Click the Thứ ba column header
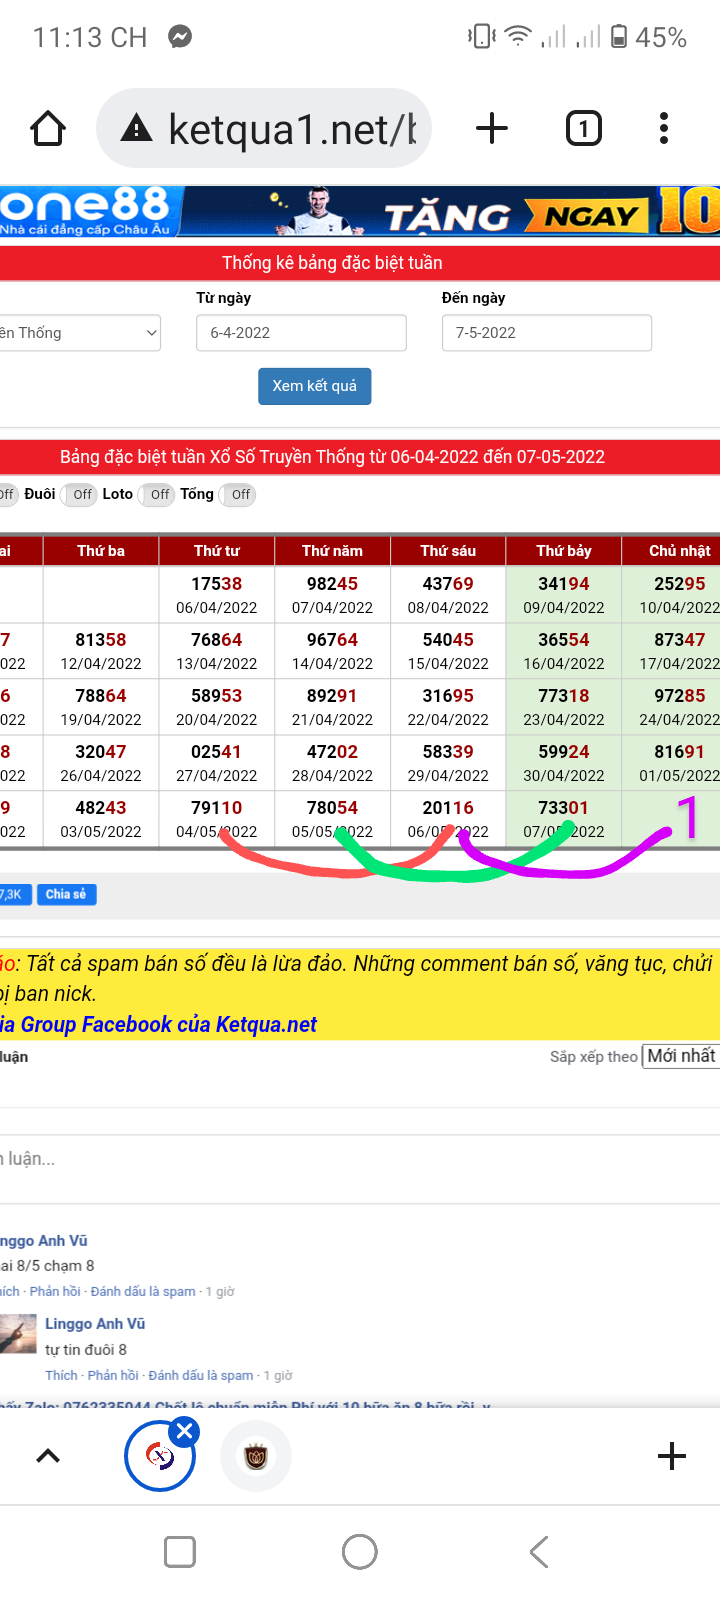Screen dimensions: 720x1600 101,551
